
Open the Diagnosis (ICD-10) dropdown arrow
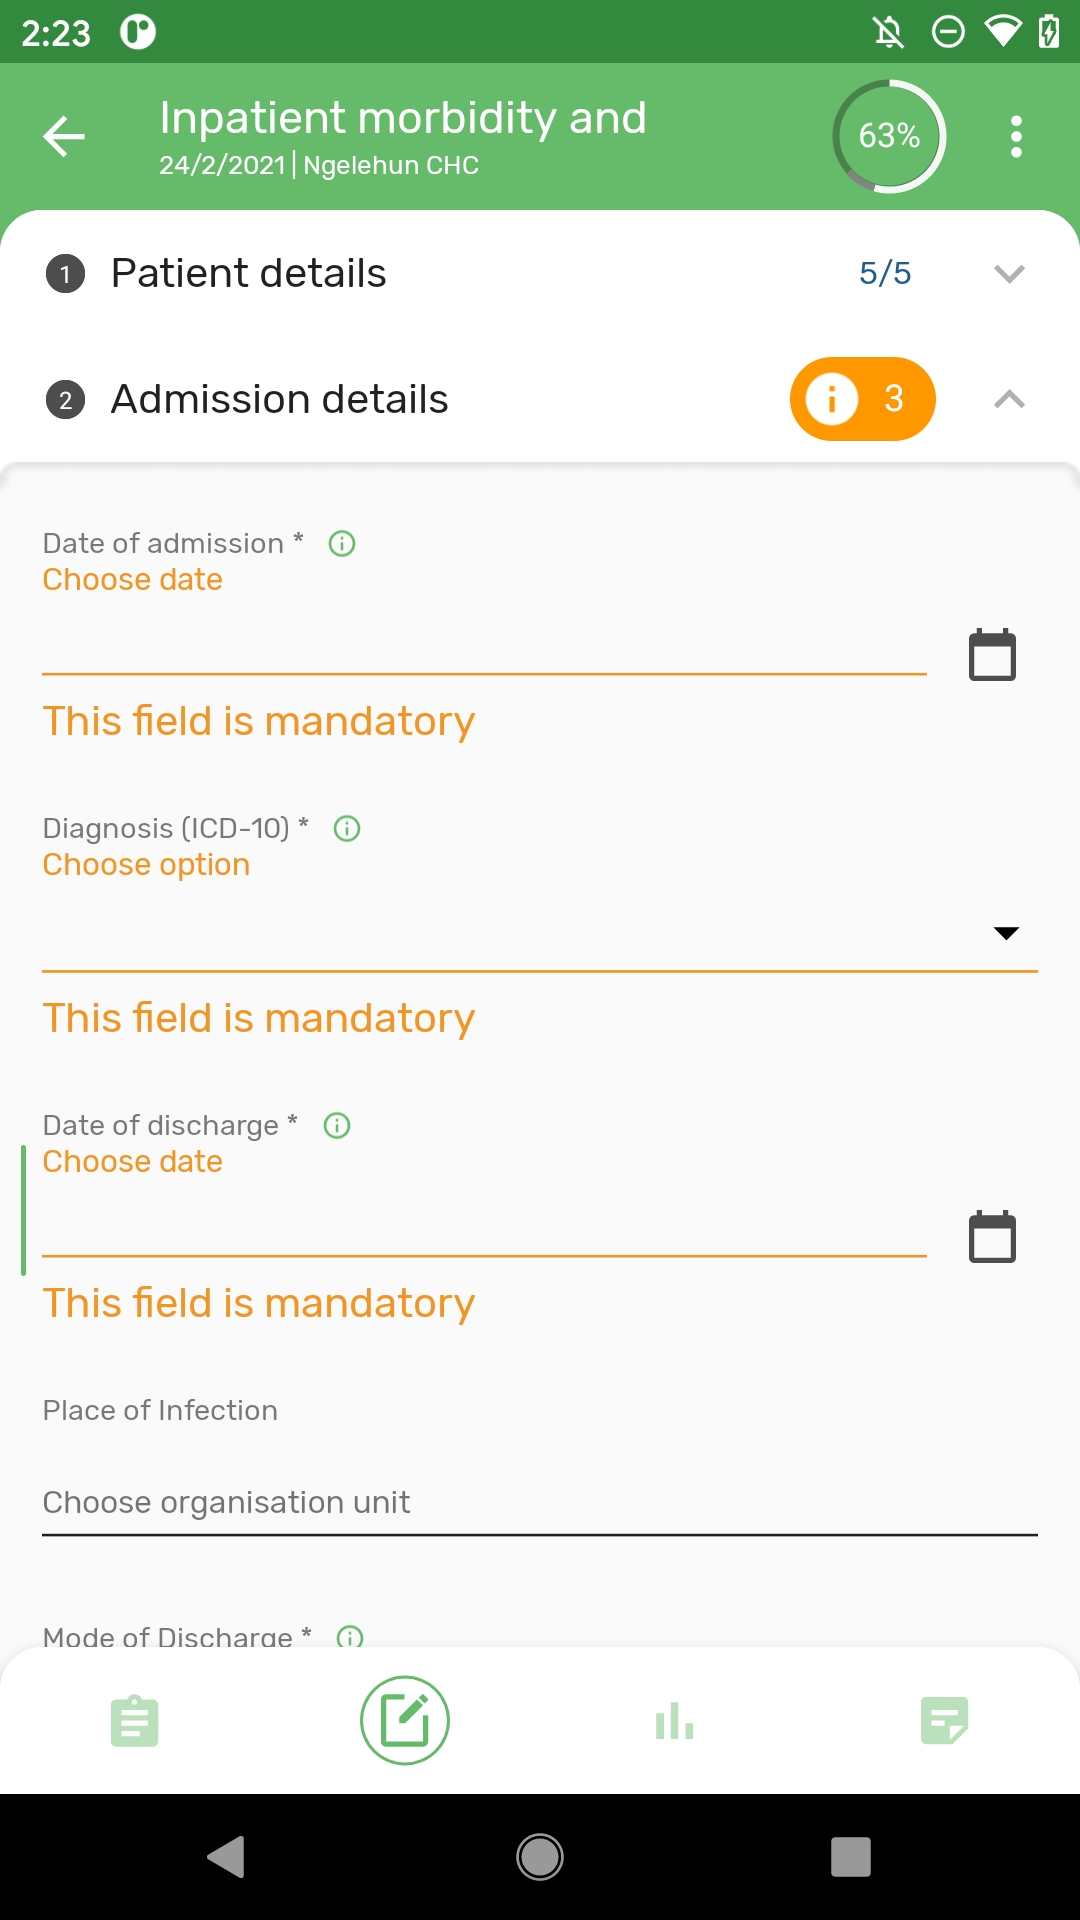pyautogui.click(x=1006, y=933)
